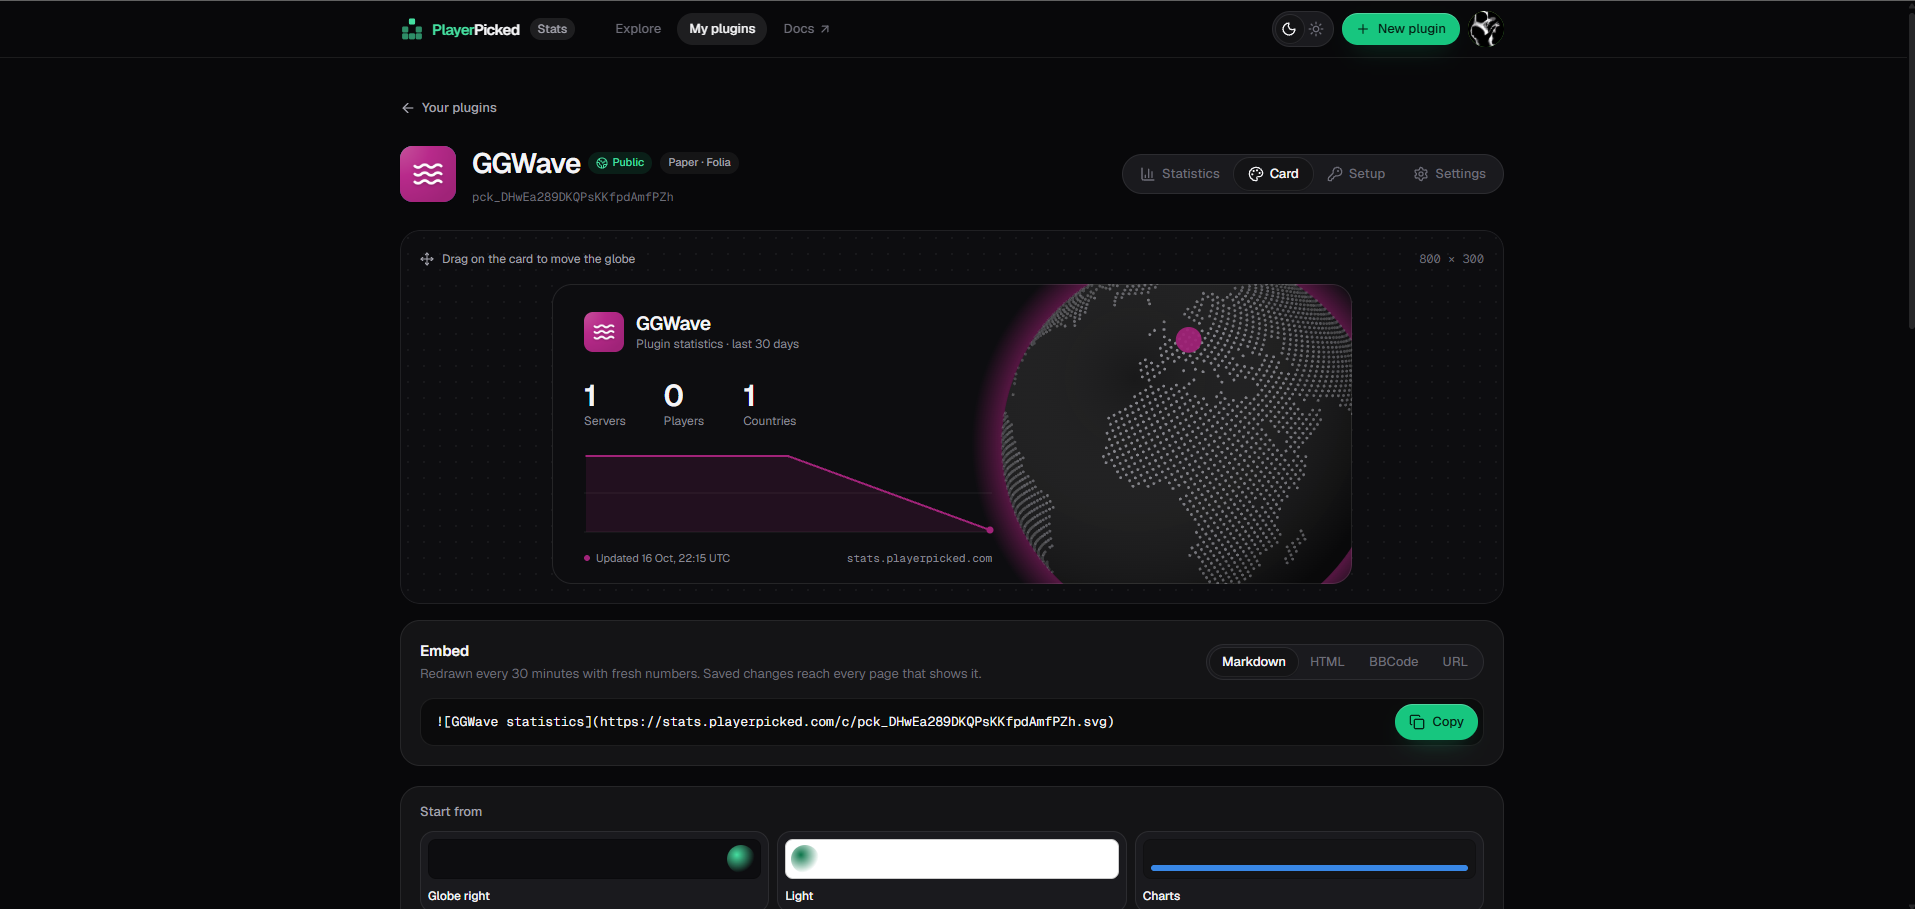The width and height of the screenshot is (1915, 909).
Task: Switch to light theme sun icon
Action: point(1316,29)
